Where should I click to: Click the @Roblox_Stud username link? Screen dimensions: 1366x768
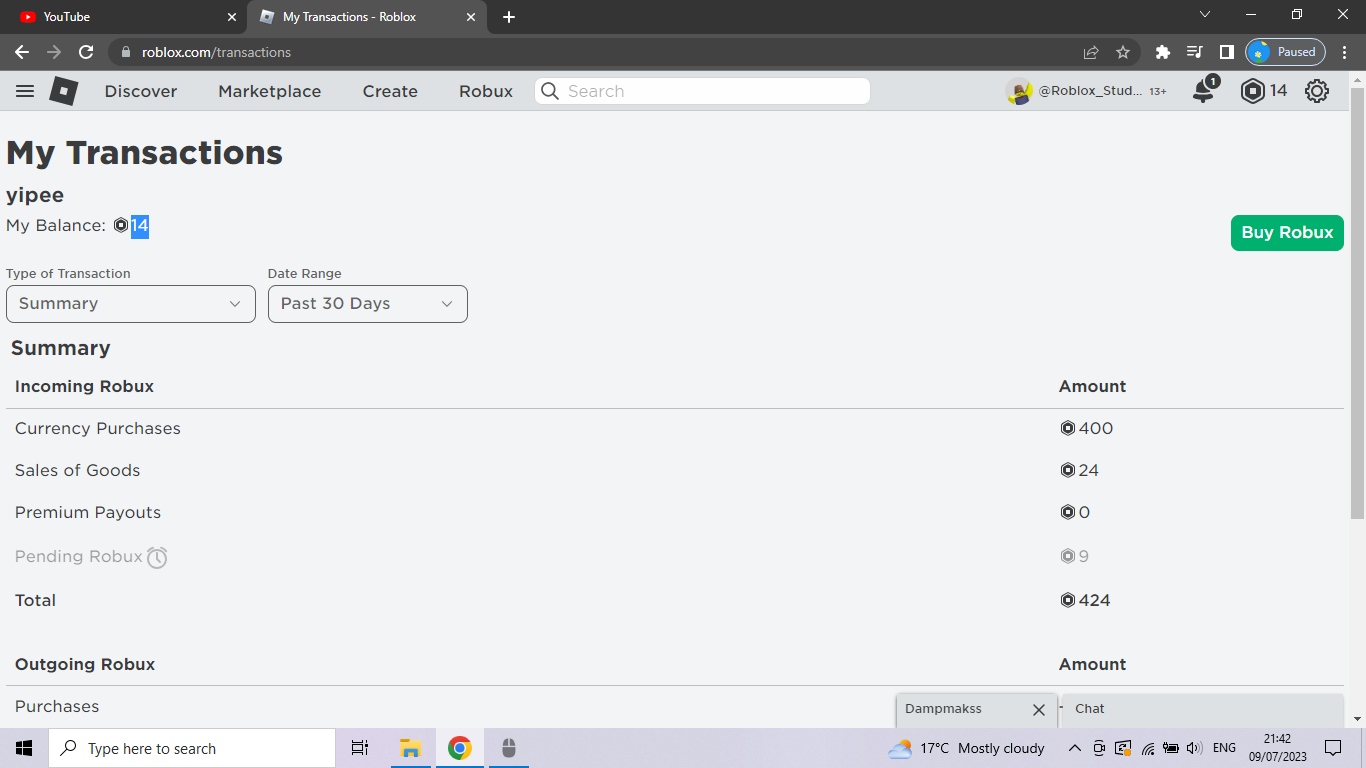[x=1090, y=91]
